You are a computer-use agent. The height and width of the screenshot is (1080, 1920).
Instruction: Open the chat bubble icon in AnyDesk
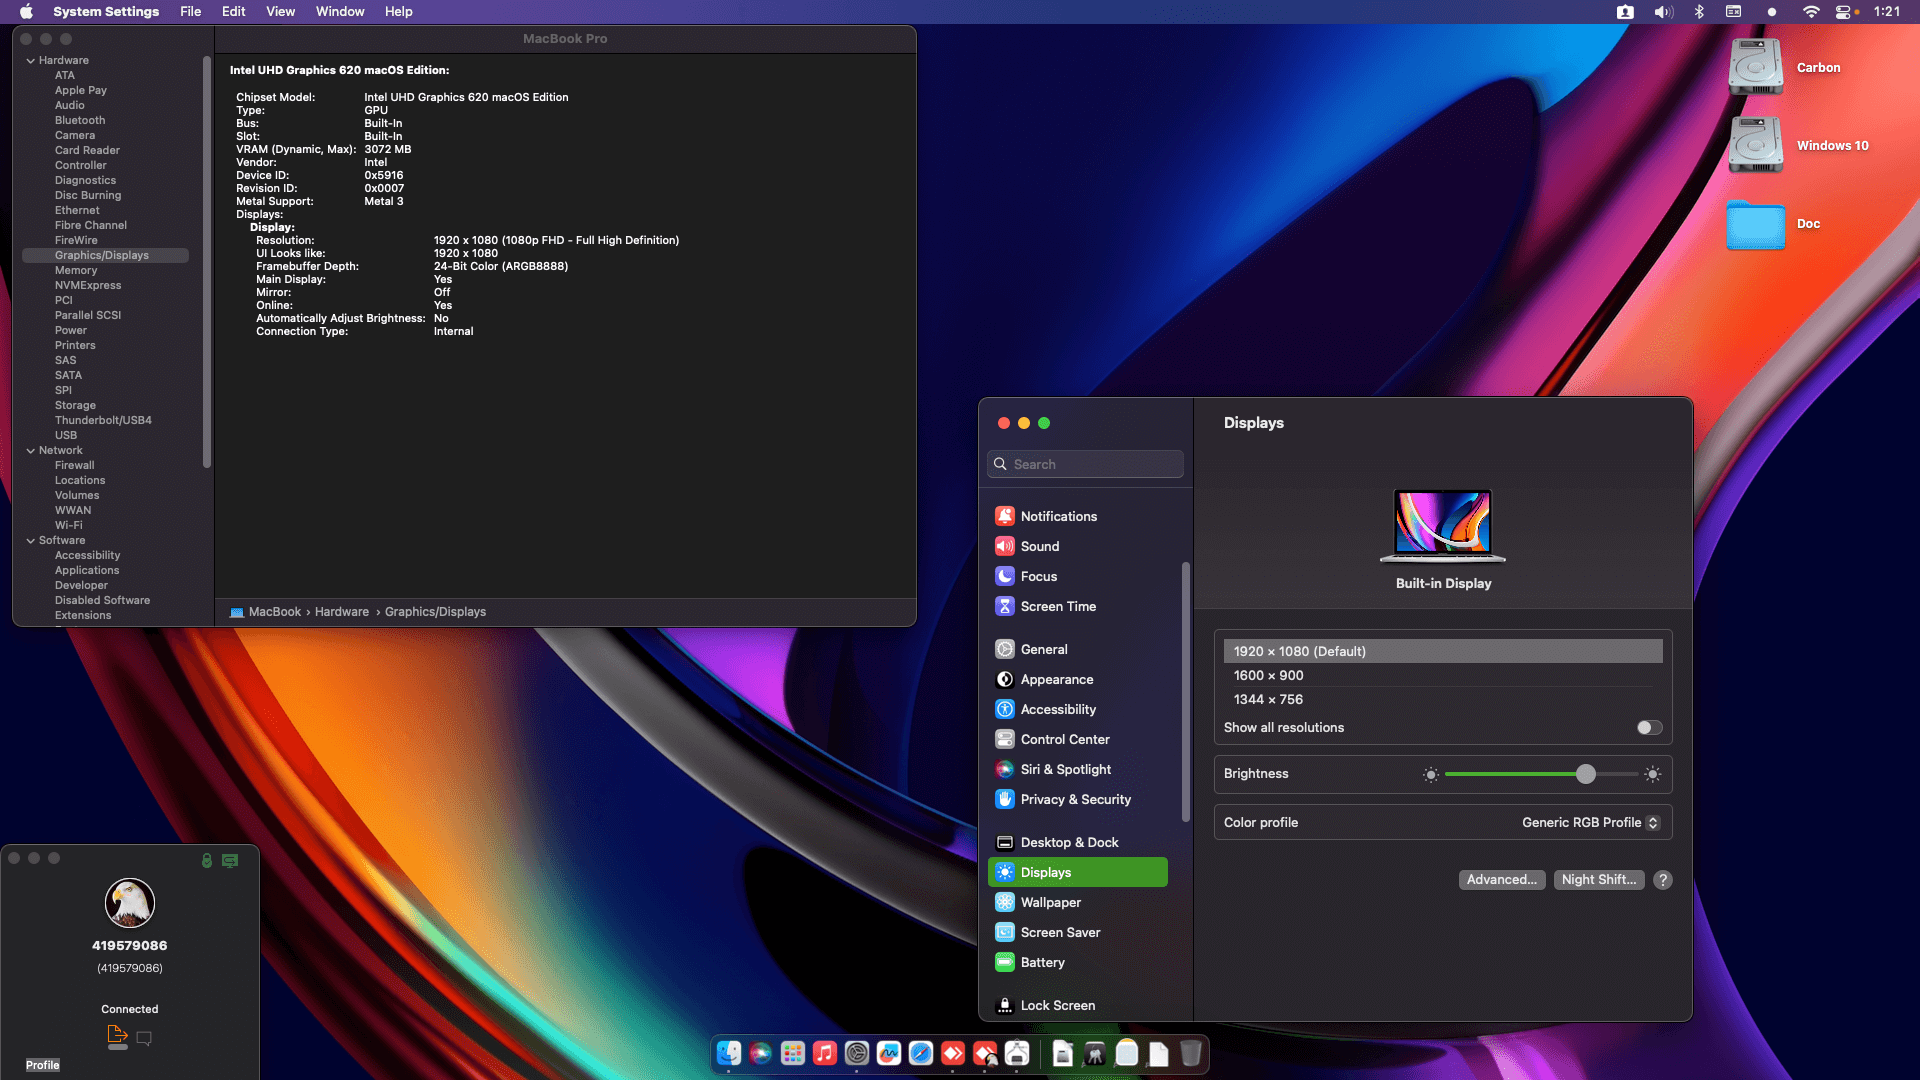coord(144,1038)
